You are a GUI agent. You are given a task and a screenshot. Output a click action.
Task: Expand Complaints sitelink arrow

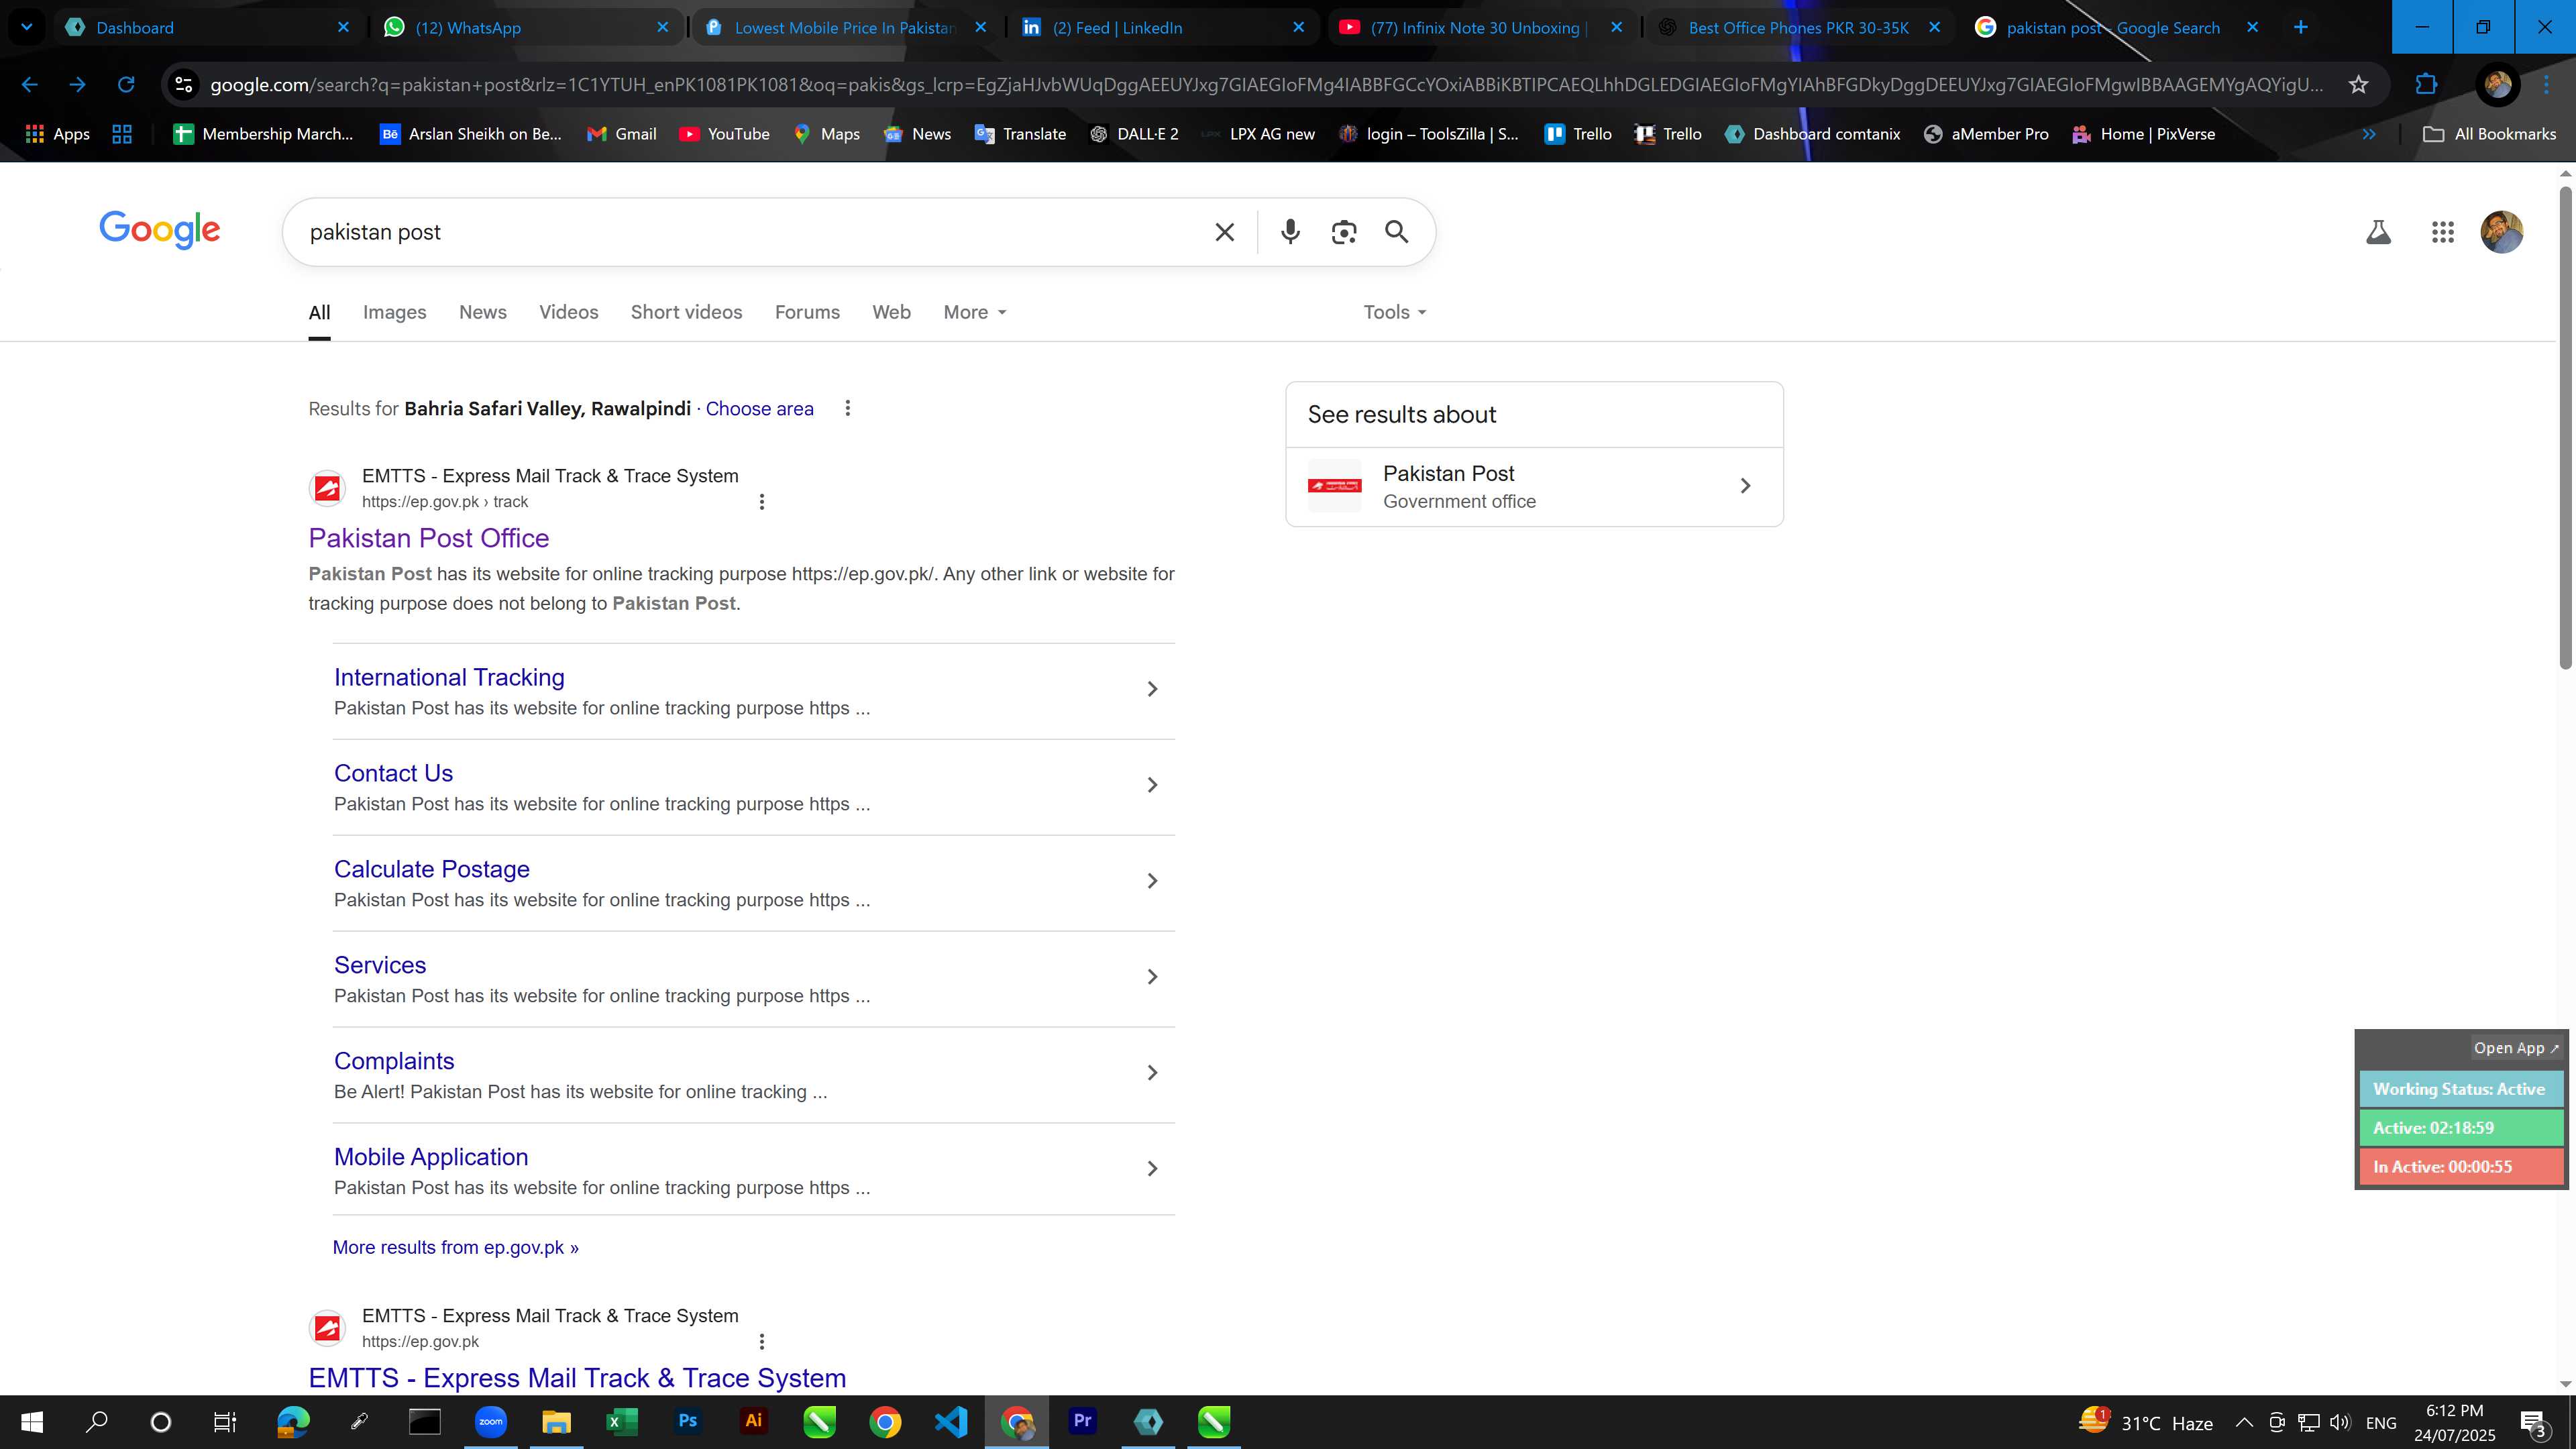1152,1073
